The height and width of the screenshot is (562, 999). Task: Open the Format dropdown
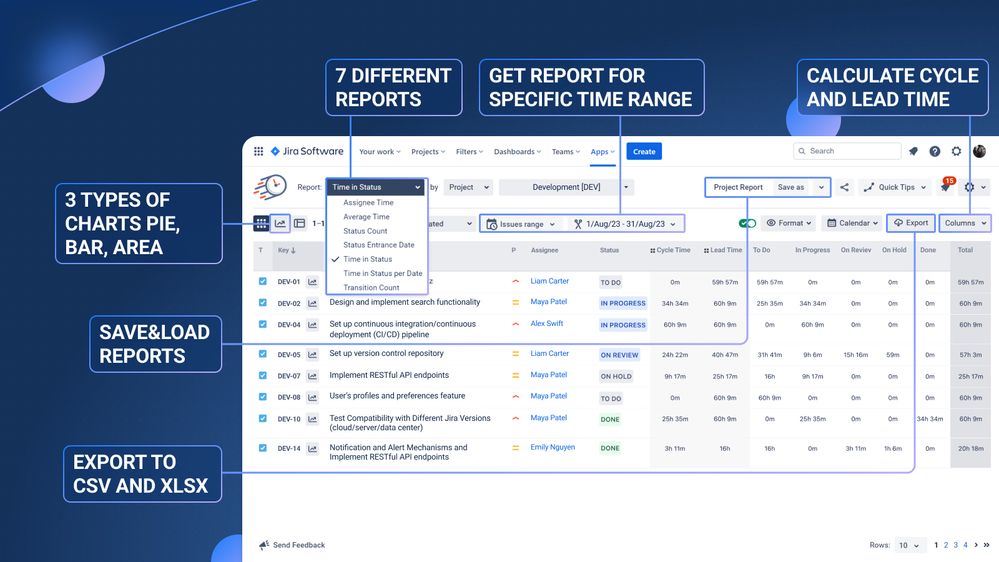(x=789, y=223)
